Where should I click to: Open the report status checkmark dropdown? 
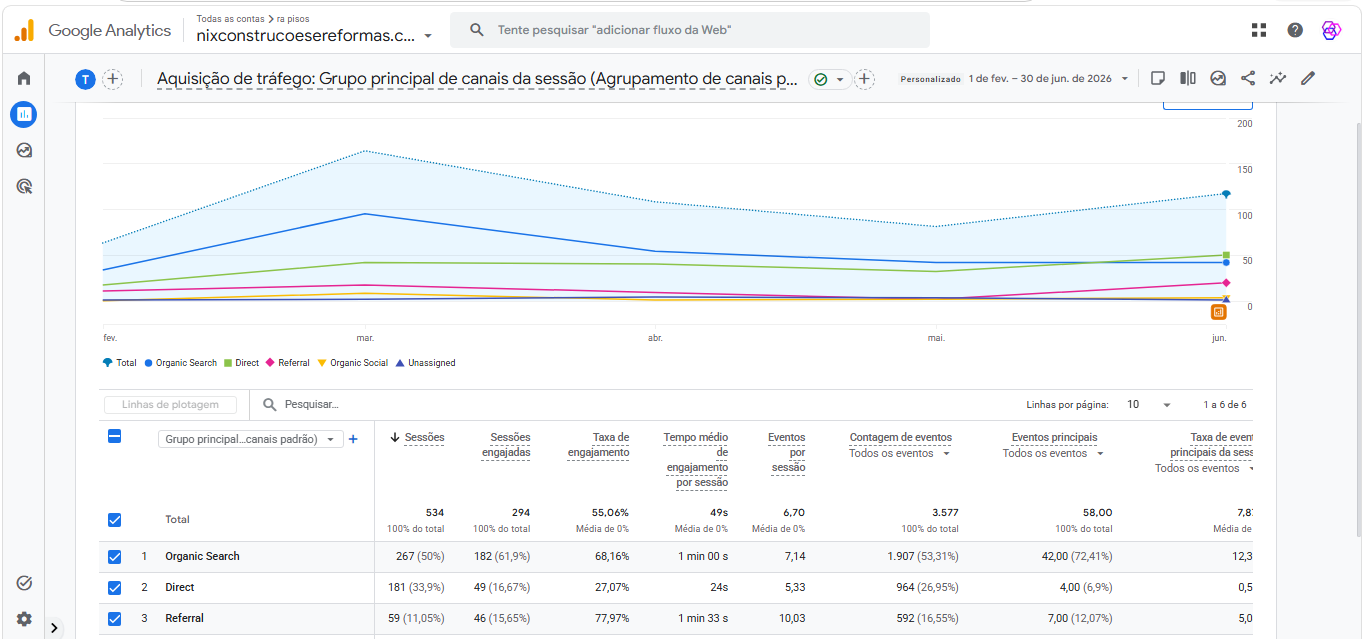(830, 79)
